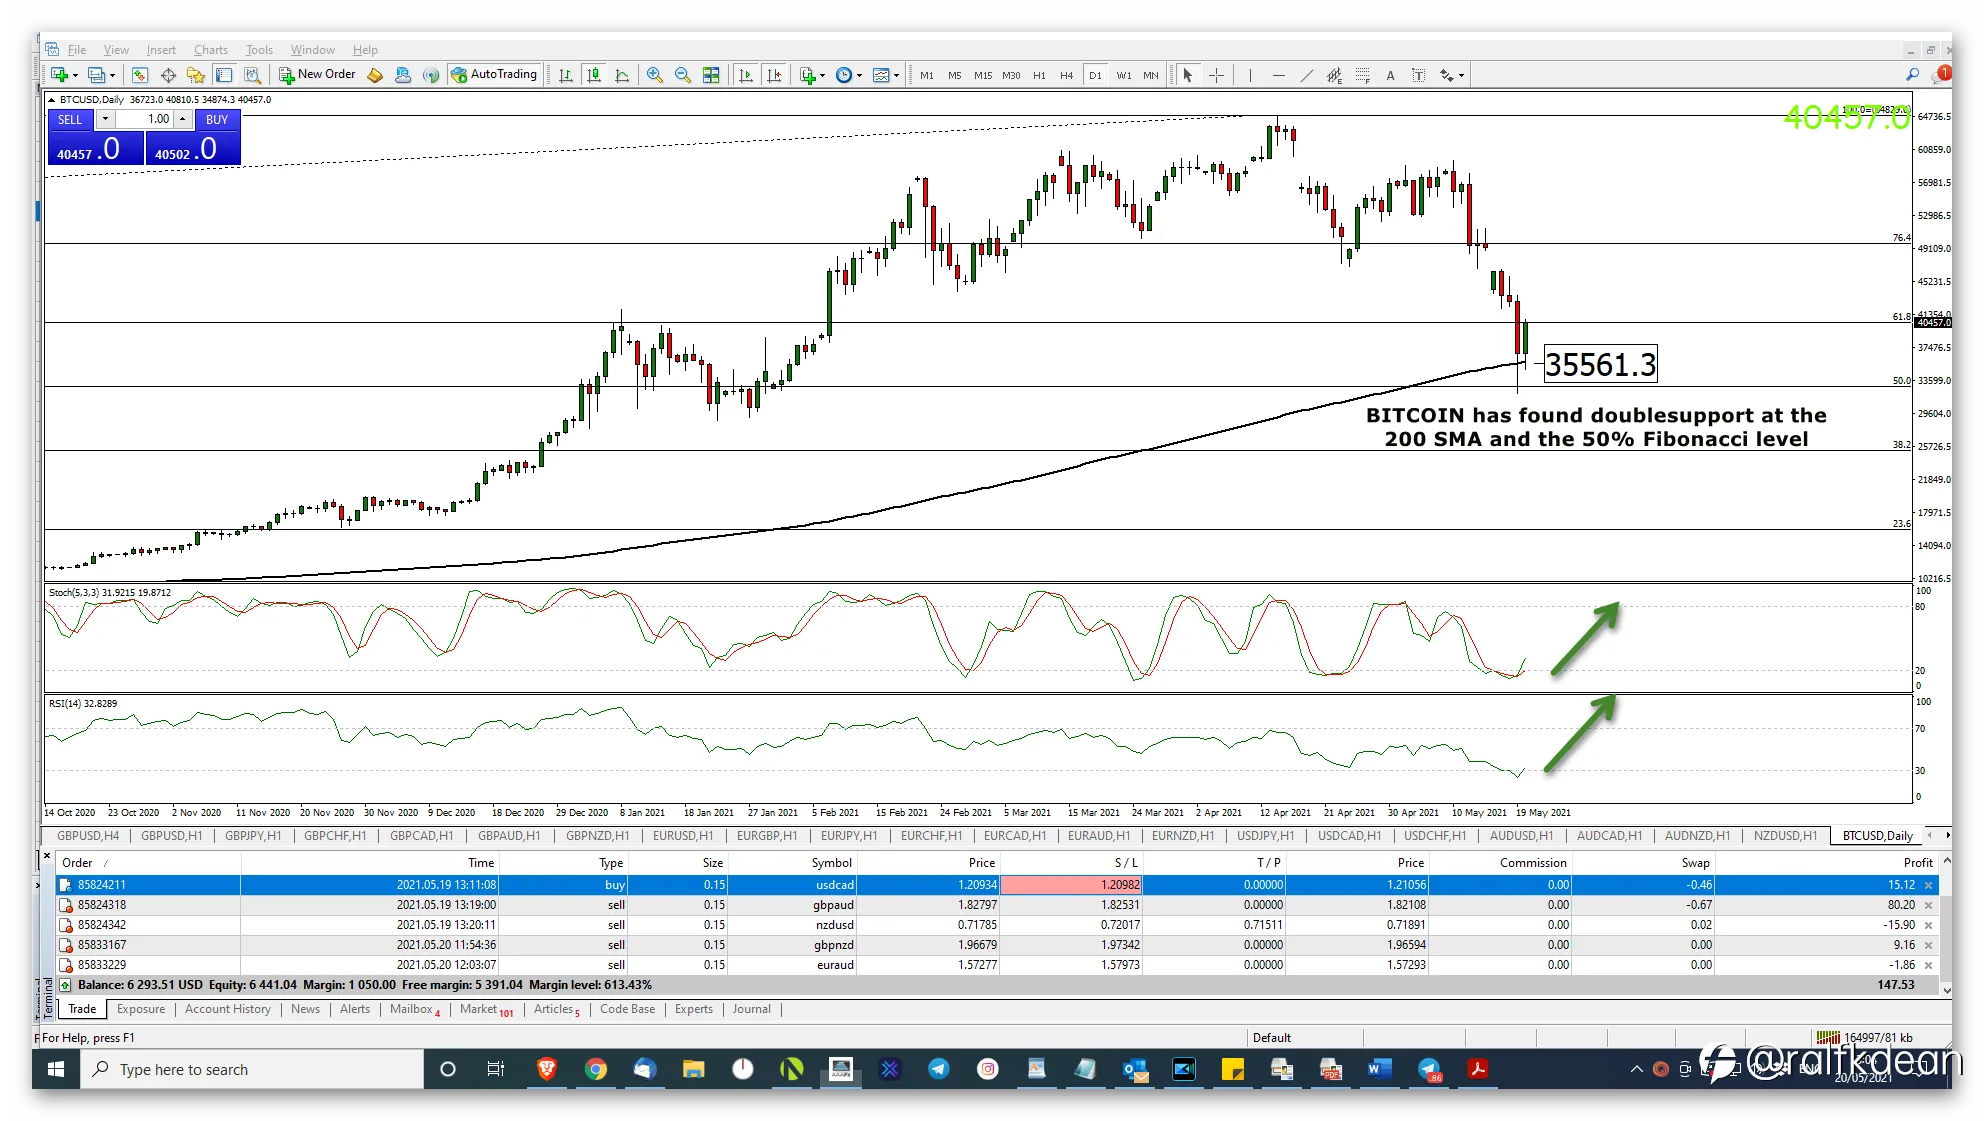Toggle the Terminal panel toolbar icon
Screen dimensions: 1984x1121
point(224,75)
